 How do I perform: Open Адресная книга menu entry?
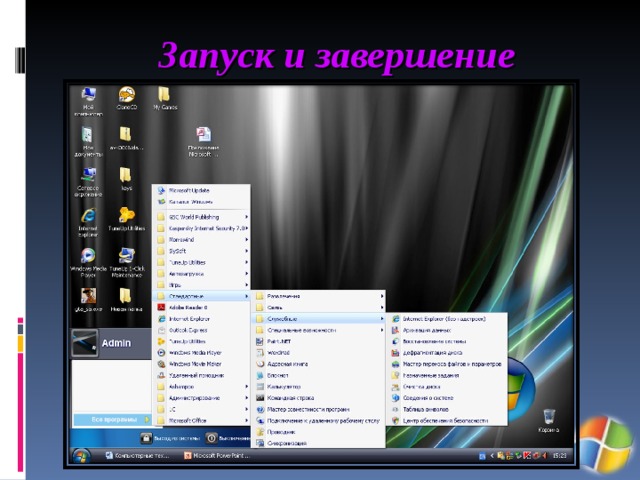click(x=319, y=364)
